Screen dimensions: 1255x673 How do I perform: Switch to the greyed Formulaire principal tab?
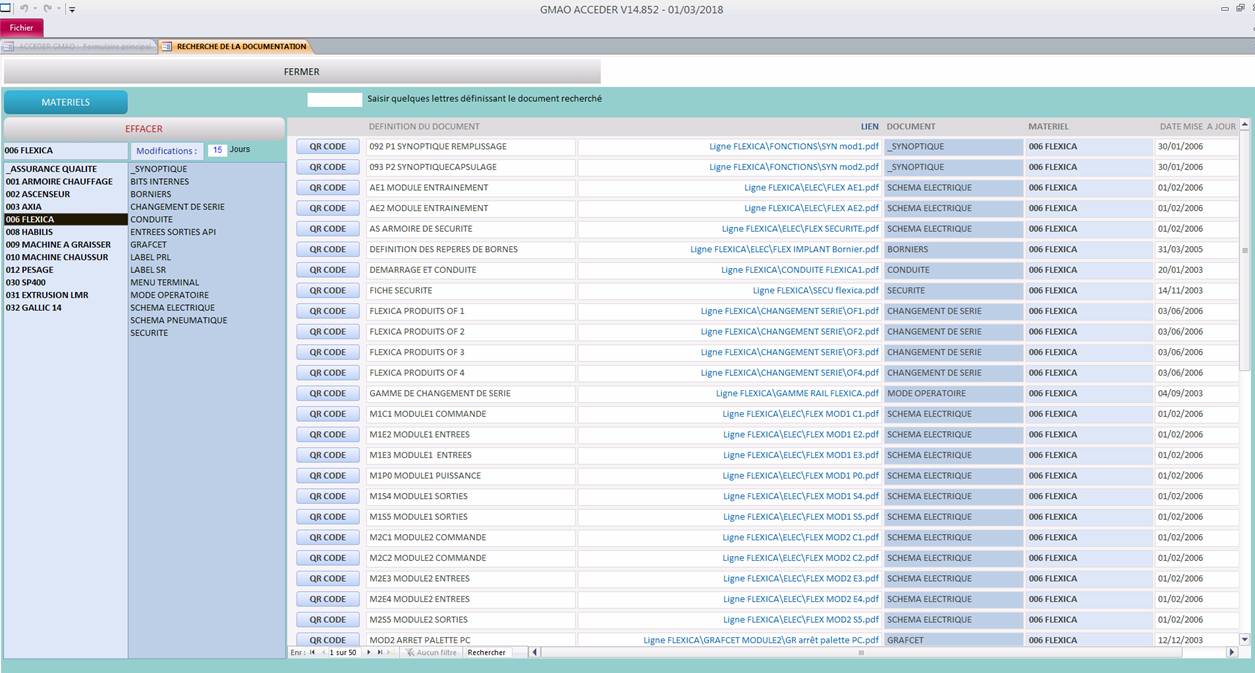click(80, 46)
